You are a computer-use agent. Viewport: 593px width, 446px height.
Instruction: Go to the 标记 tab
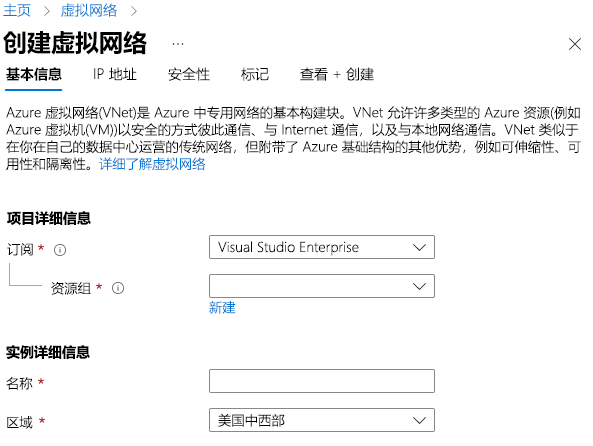pyautogui.click(x=255, y=74)
